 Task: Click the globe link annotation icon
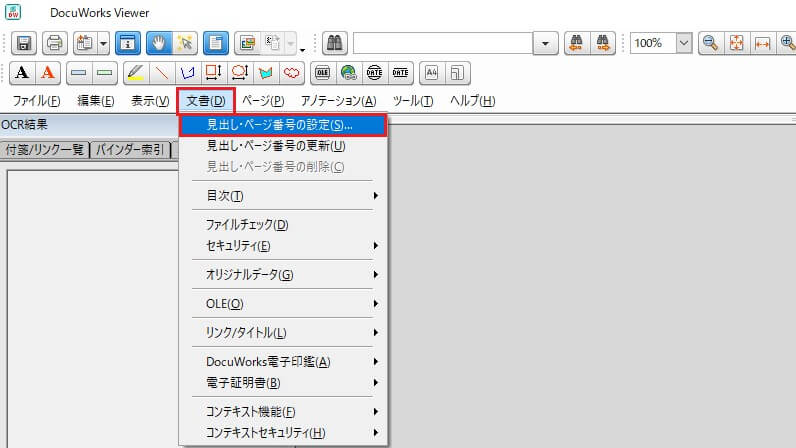click(348, 73)
